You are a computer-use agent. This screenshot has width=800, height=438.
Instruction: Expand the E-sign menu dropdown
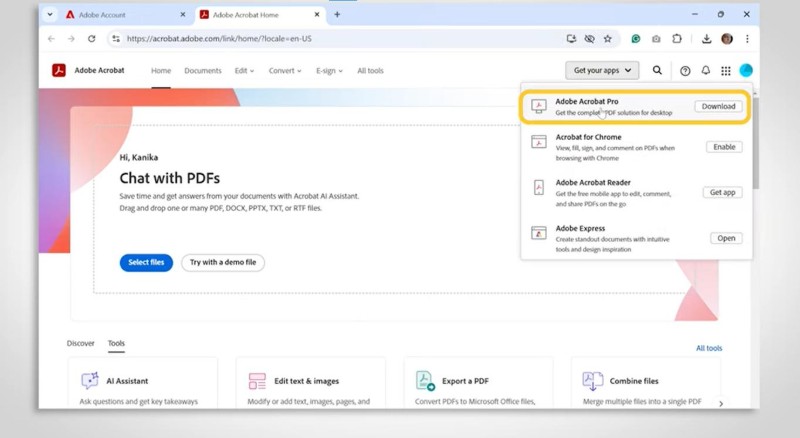click(329, 71)
